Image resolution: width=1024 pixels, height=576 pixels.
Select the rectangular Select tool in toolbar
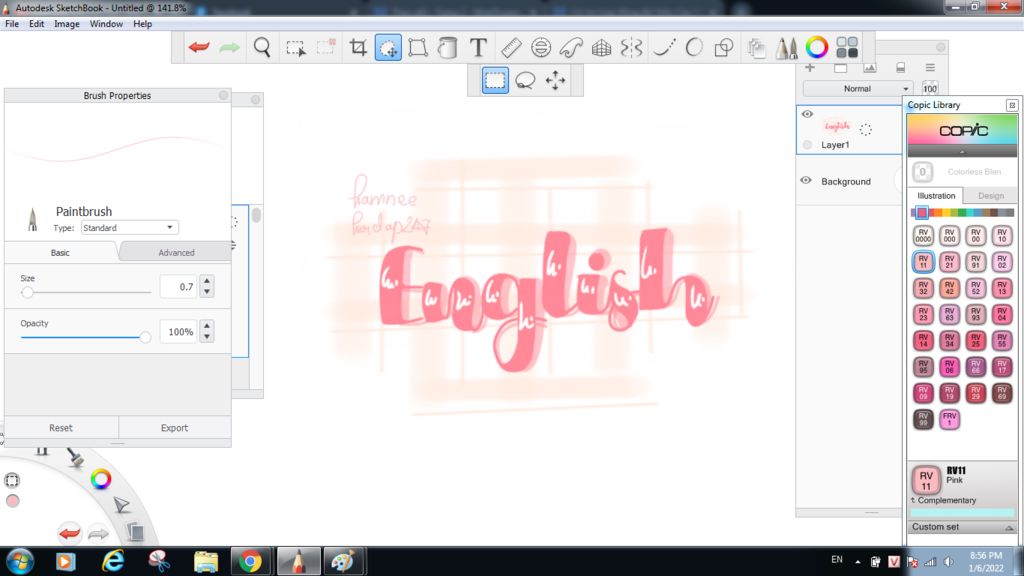coord(295,48)
